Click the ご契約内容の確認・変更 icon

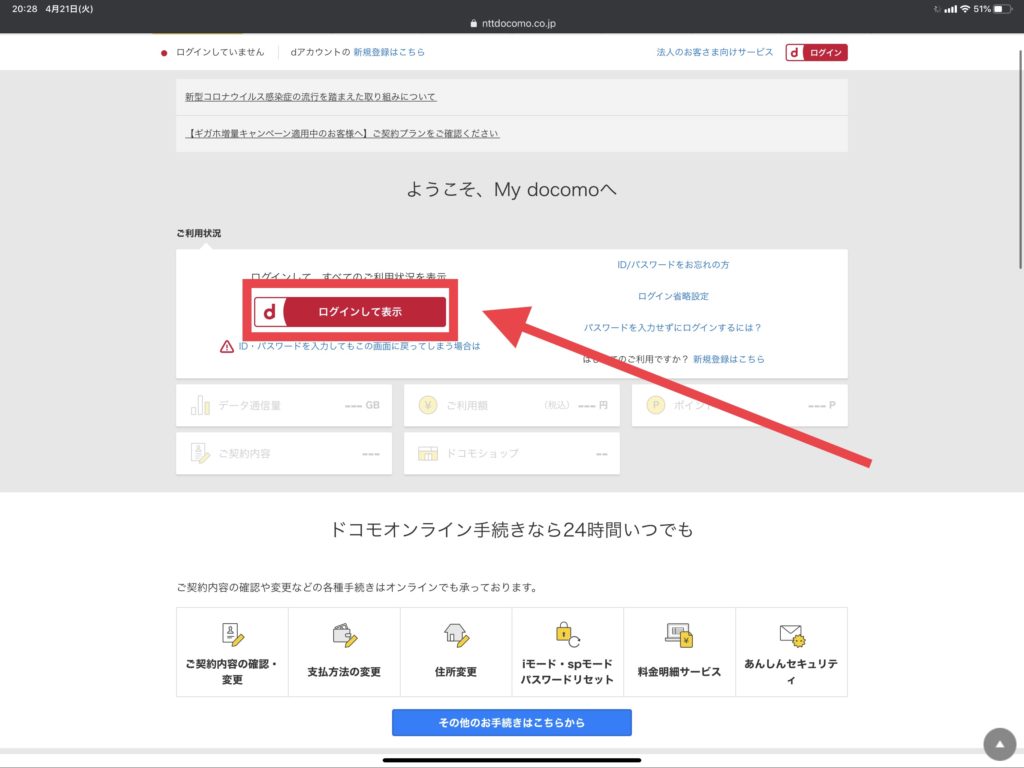232,634
